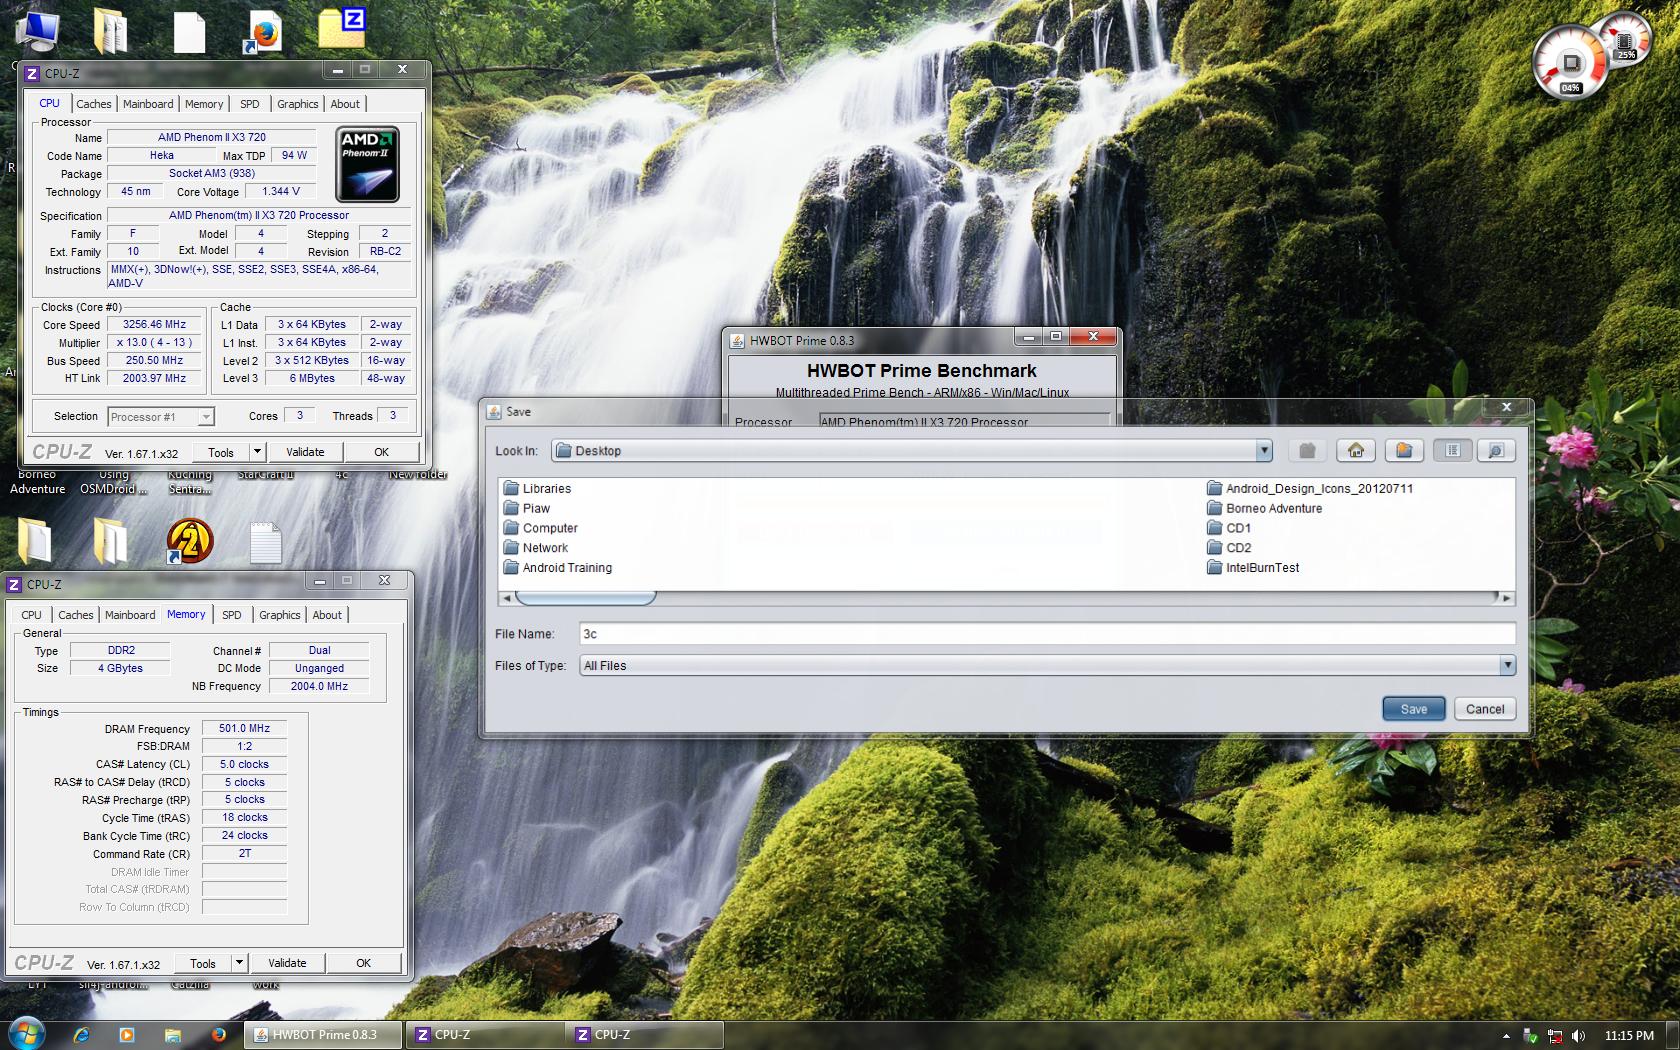The image size is (1680, 1050).
Task: Click the AMD Phenom II logo image
Action: pyautogui.click(x=368, y=164)
